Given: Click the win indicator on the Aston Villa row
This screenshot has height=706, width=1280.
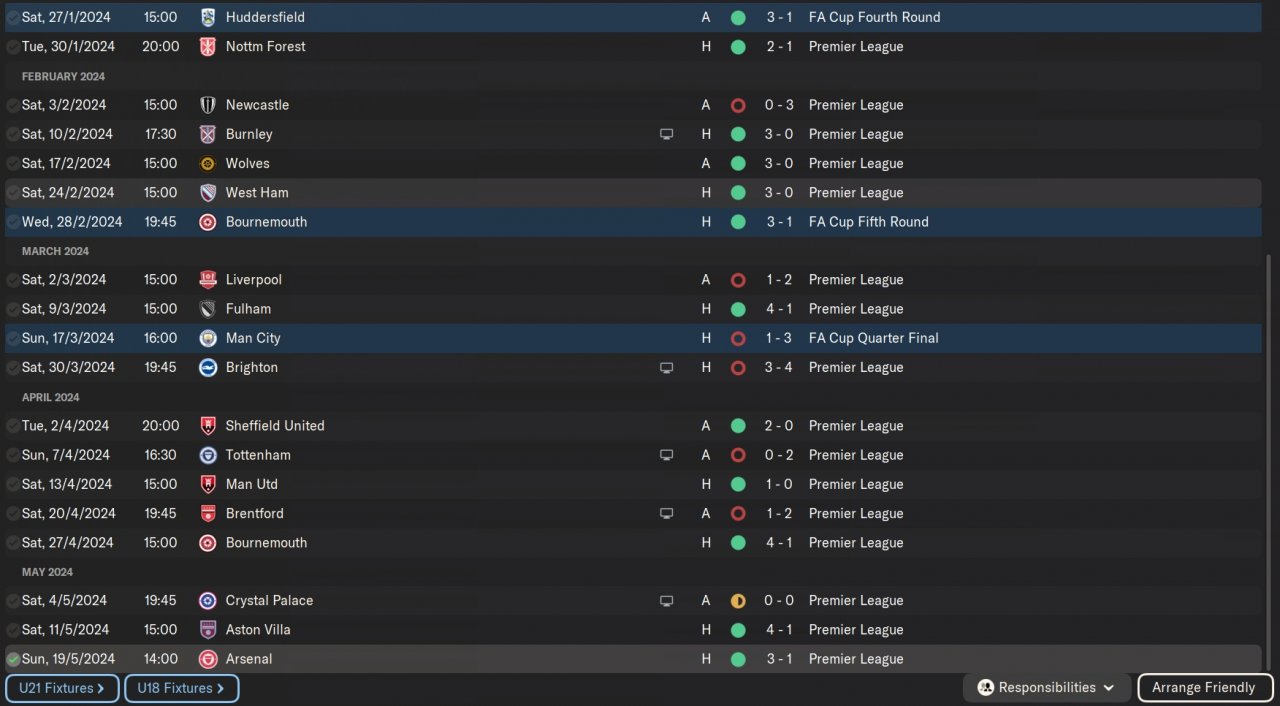Looking at the screenshot, I should [738, 630].
